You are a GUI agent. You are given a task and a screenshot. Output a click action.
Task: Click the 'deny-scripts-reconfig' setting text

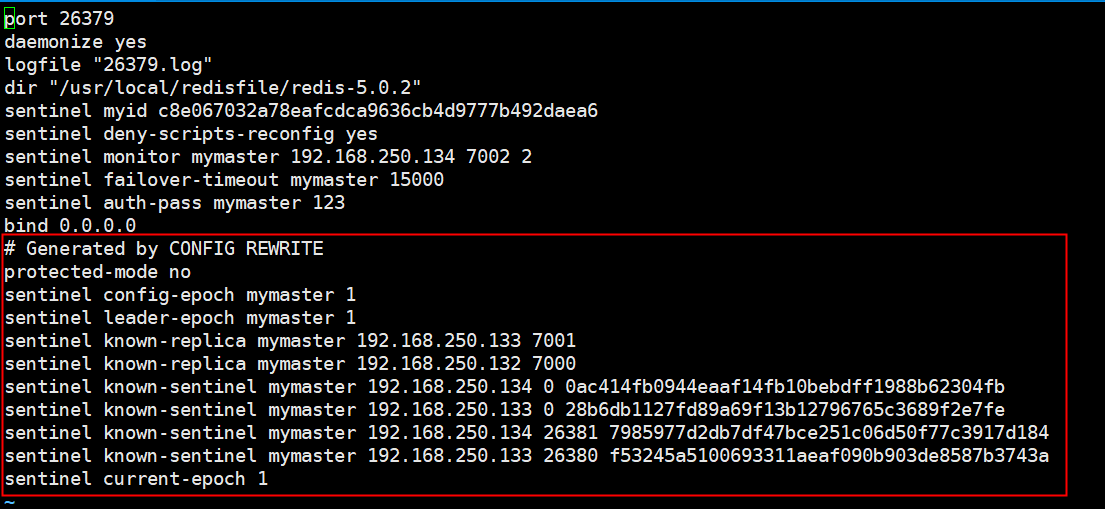tap(218, 134)
